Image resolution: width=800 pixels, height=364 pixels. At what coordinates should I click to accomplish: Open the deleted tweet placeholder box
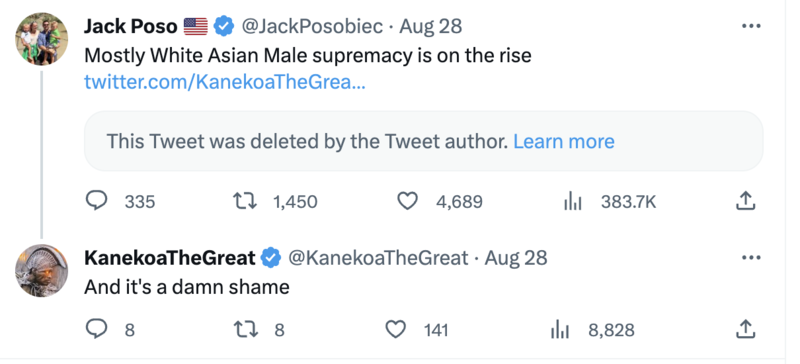[423, 141]
